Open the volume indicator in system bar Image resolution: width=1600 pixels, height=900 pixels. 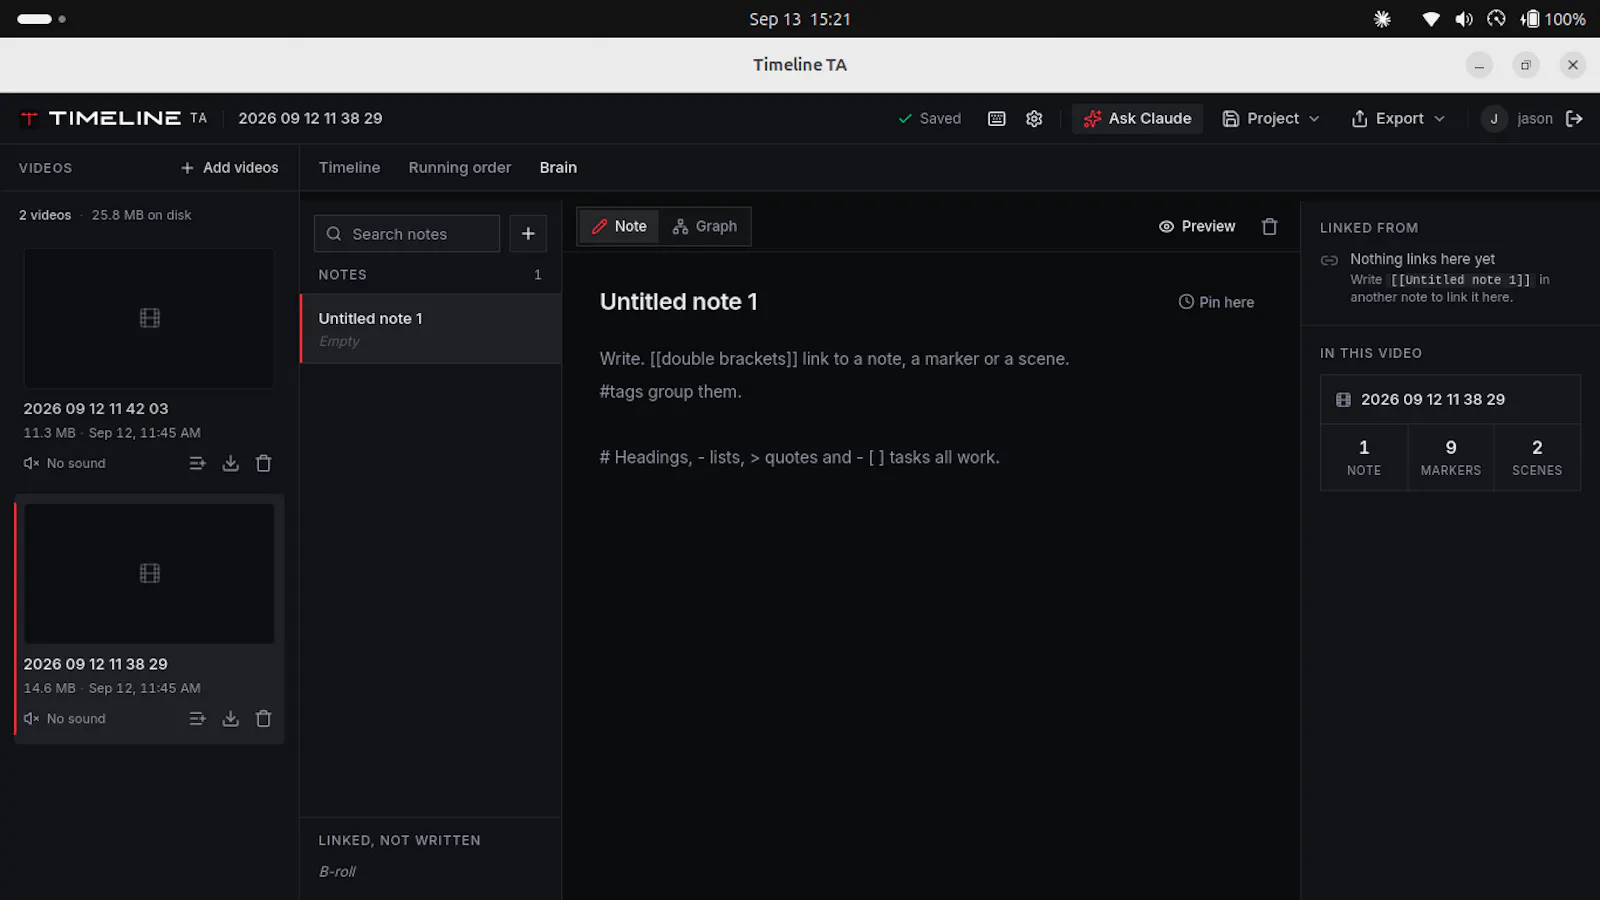(1464, 19)
